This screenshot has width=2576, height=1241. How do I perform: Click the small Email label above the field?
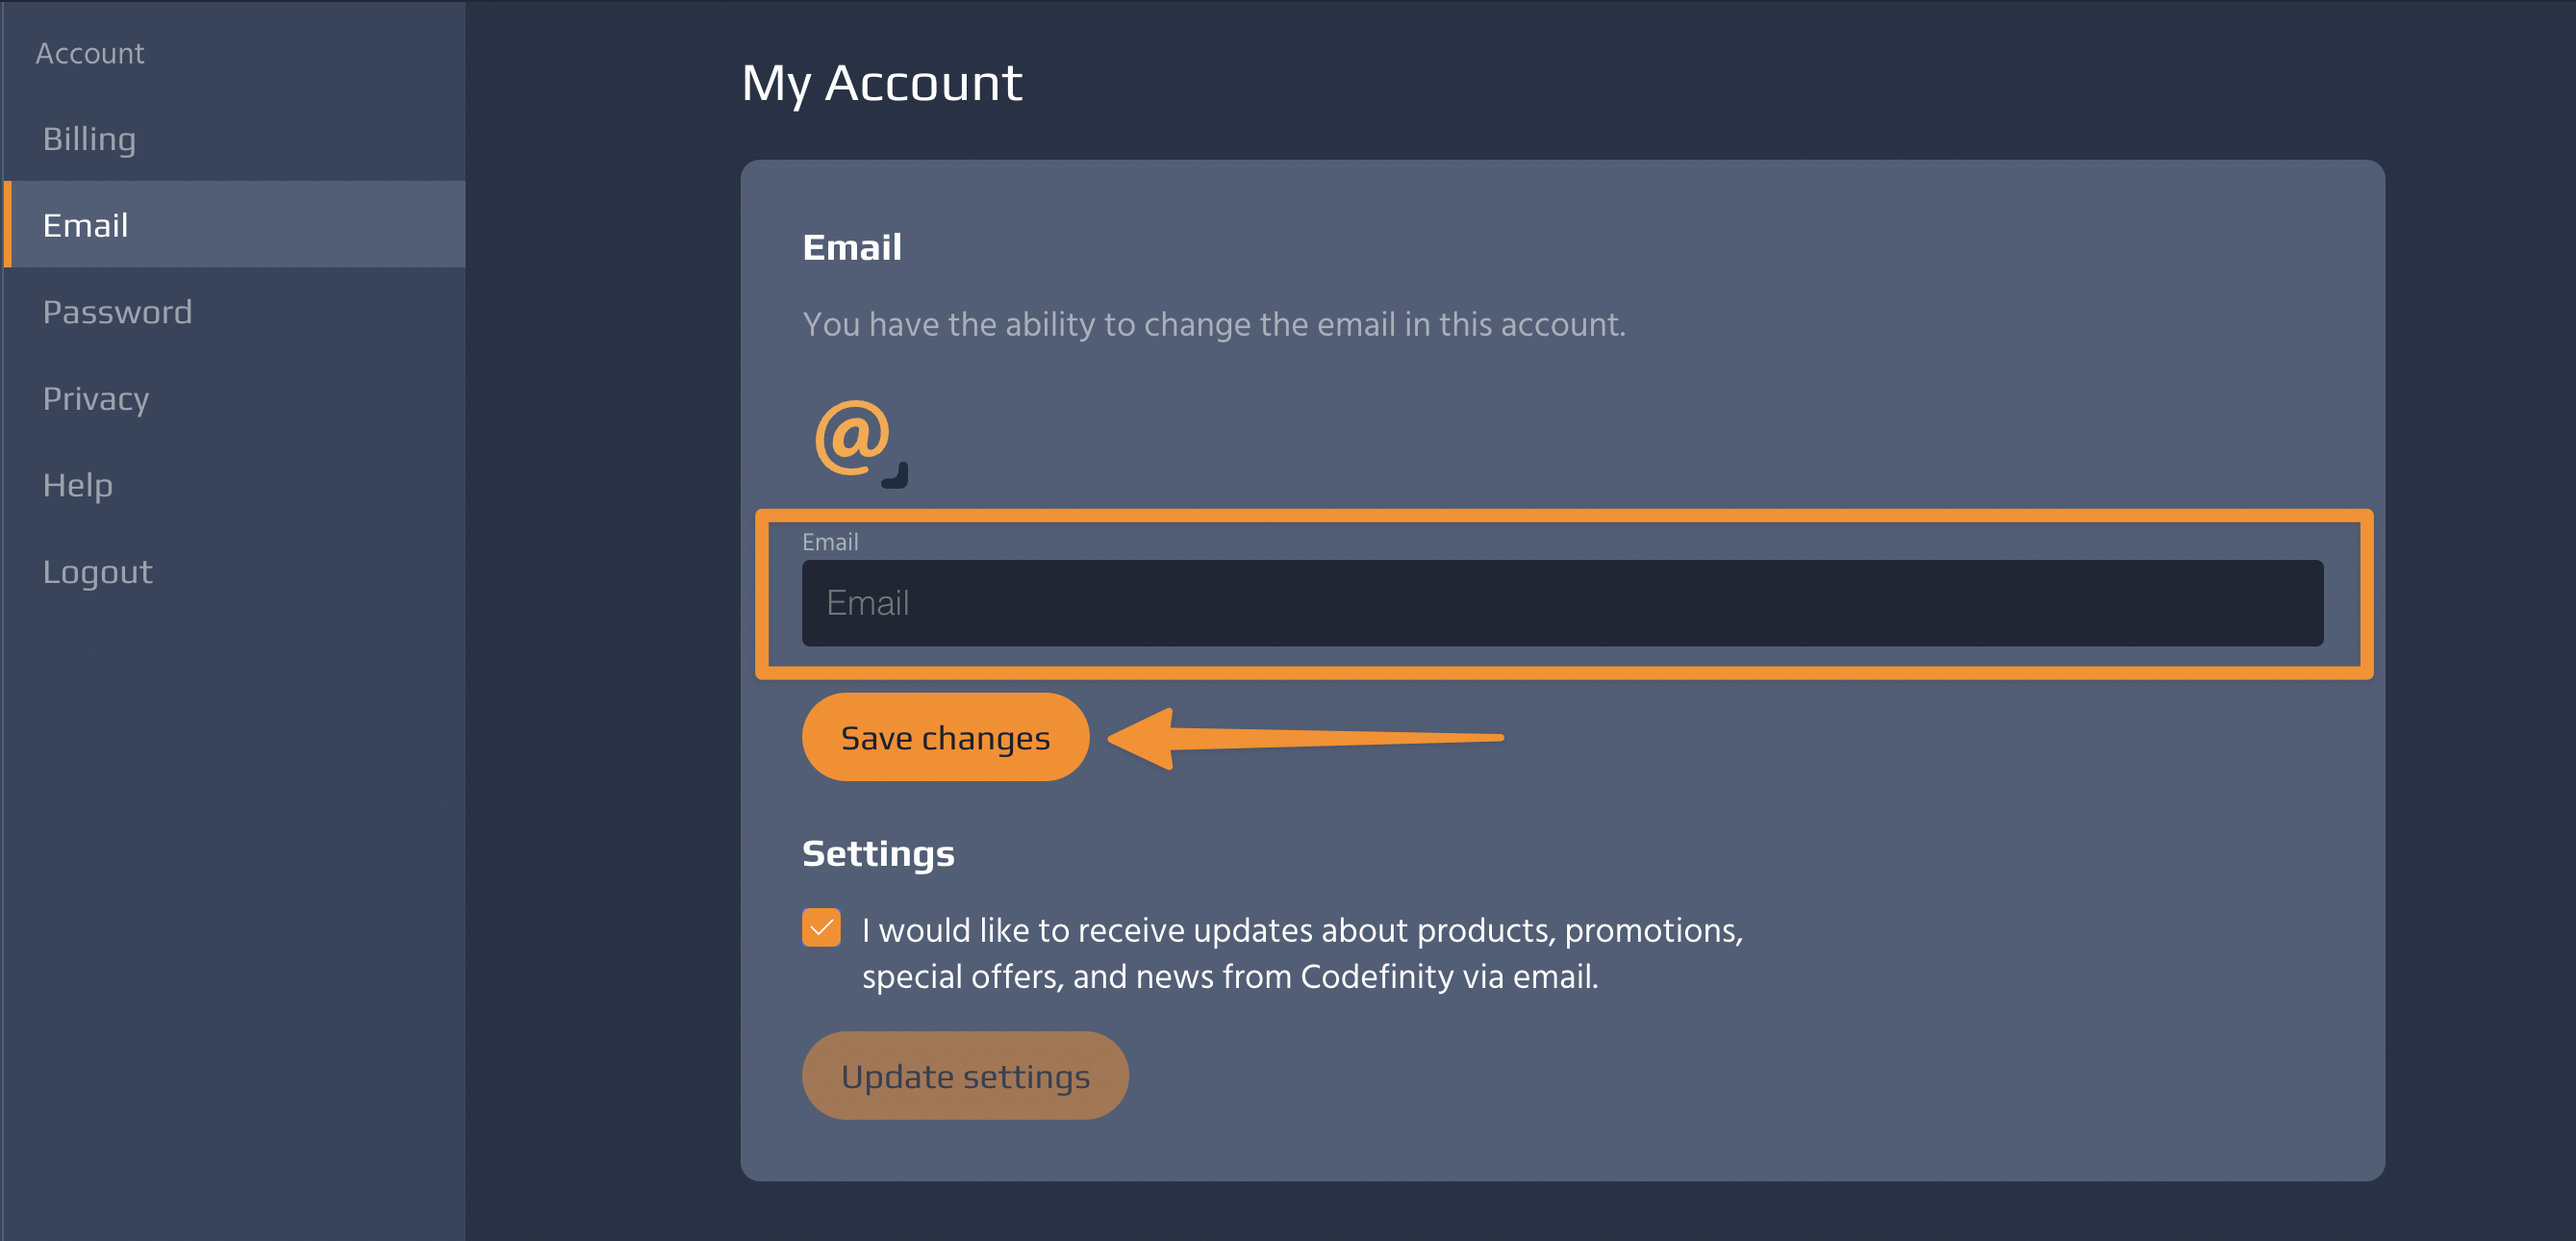pyautogui.click(x=830, y=542)
